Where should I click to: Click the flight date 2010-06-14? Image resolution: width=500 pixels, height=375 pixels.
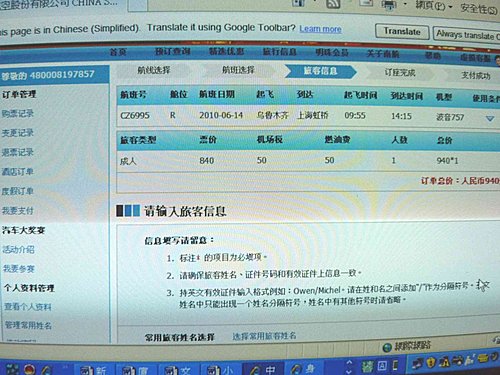221,115
